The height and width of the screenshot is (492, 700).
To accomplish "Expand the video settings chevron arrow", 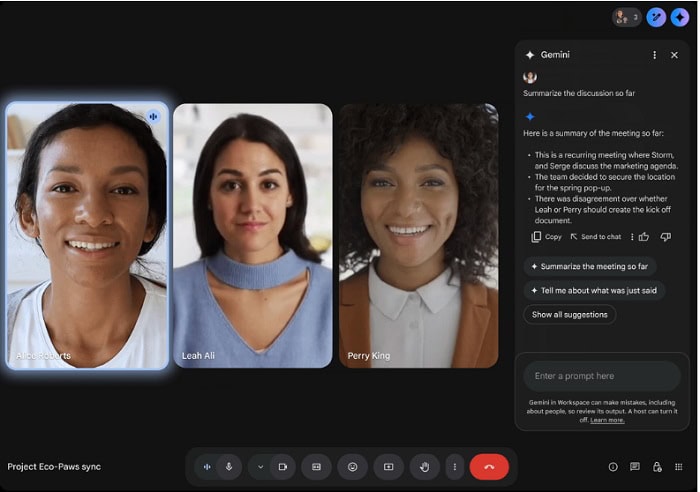I will 261,467.
